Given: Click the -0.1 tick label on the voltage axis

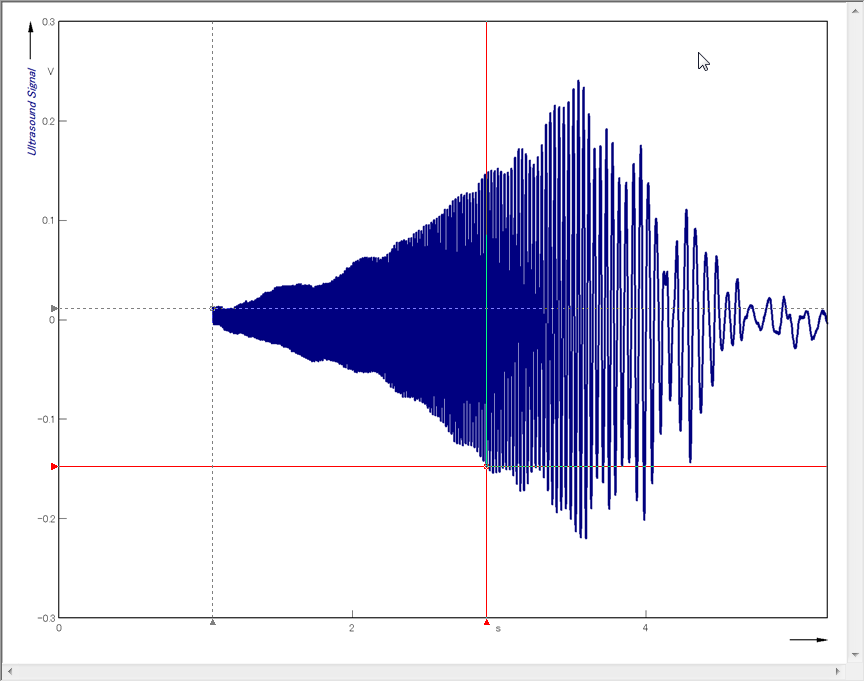Looking at the screenshot, I should pyautogui.click(x=46, y=419).
